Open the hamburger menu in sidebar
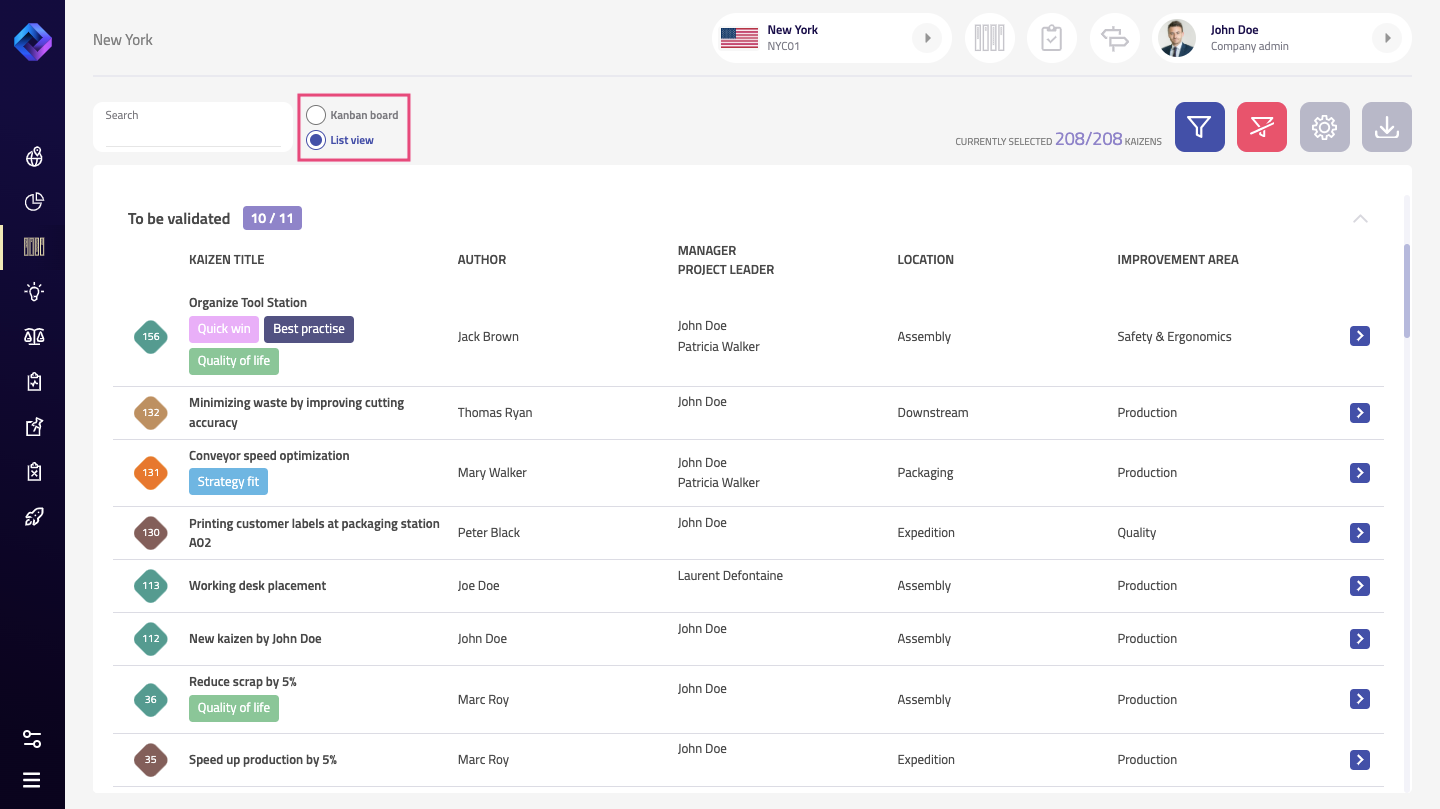This screenshot has height=809, width=1440. pyautogui.click(x=32, y=780)
